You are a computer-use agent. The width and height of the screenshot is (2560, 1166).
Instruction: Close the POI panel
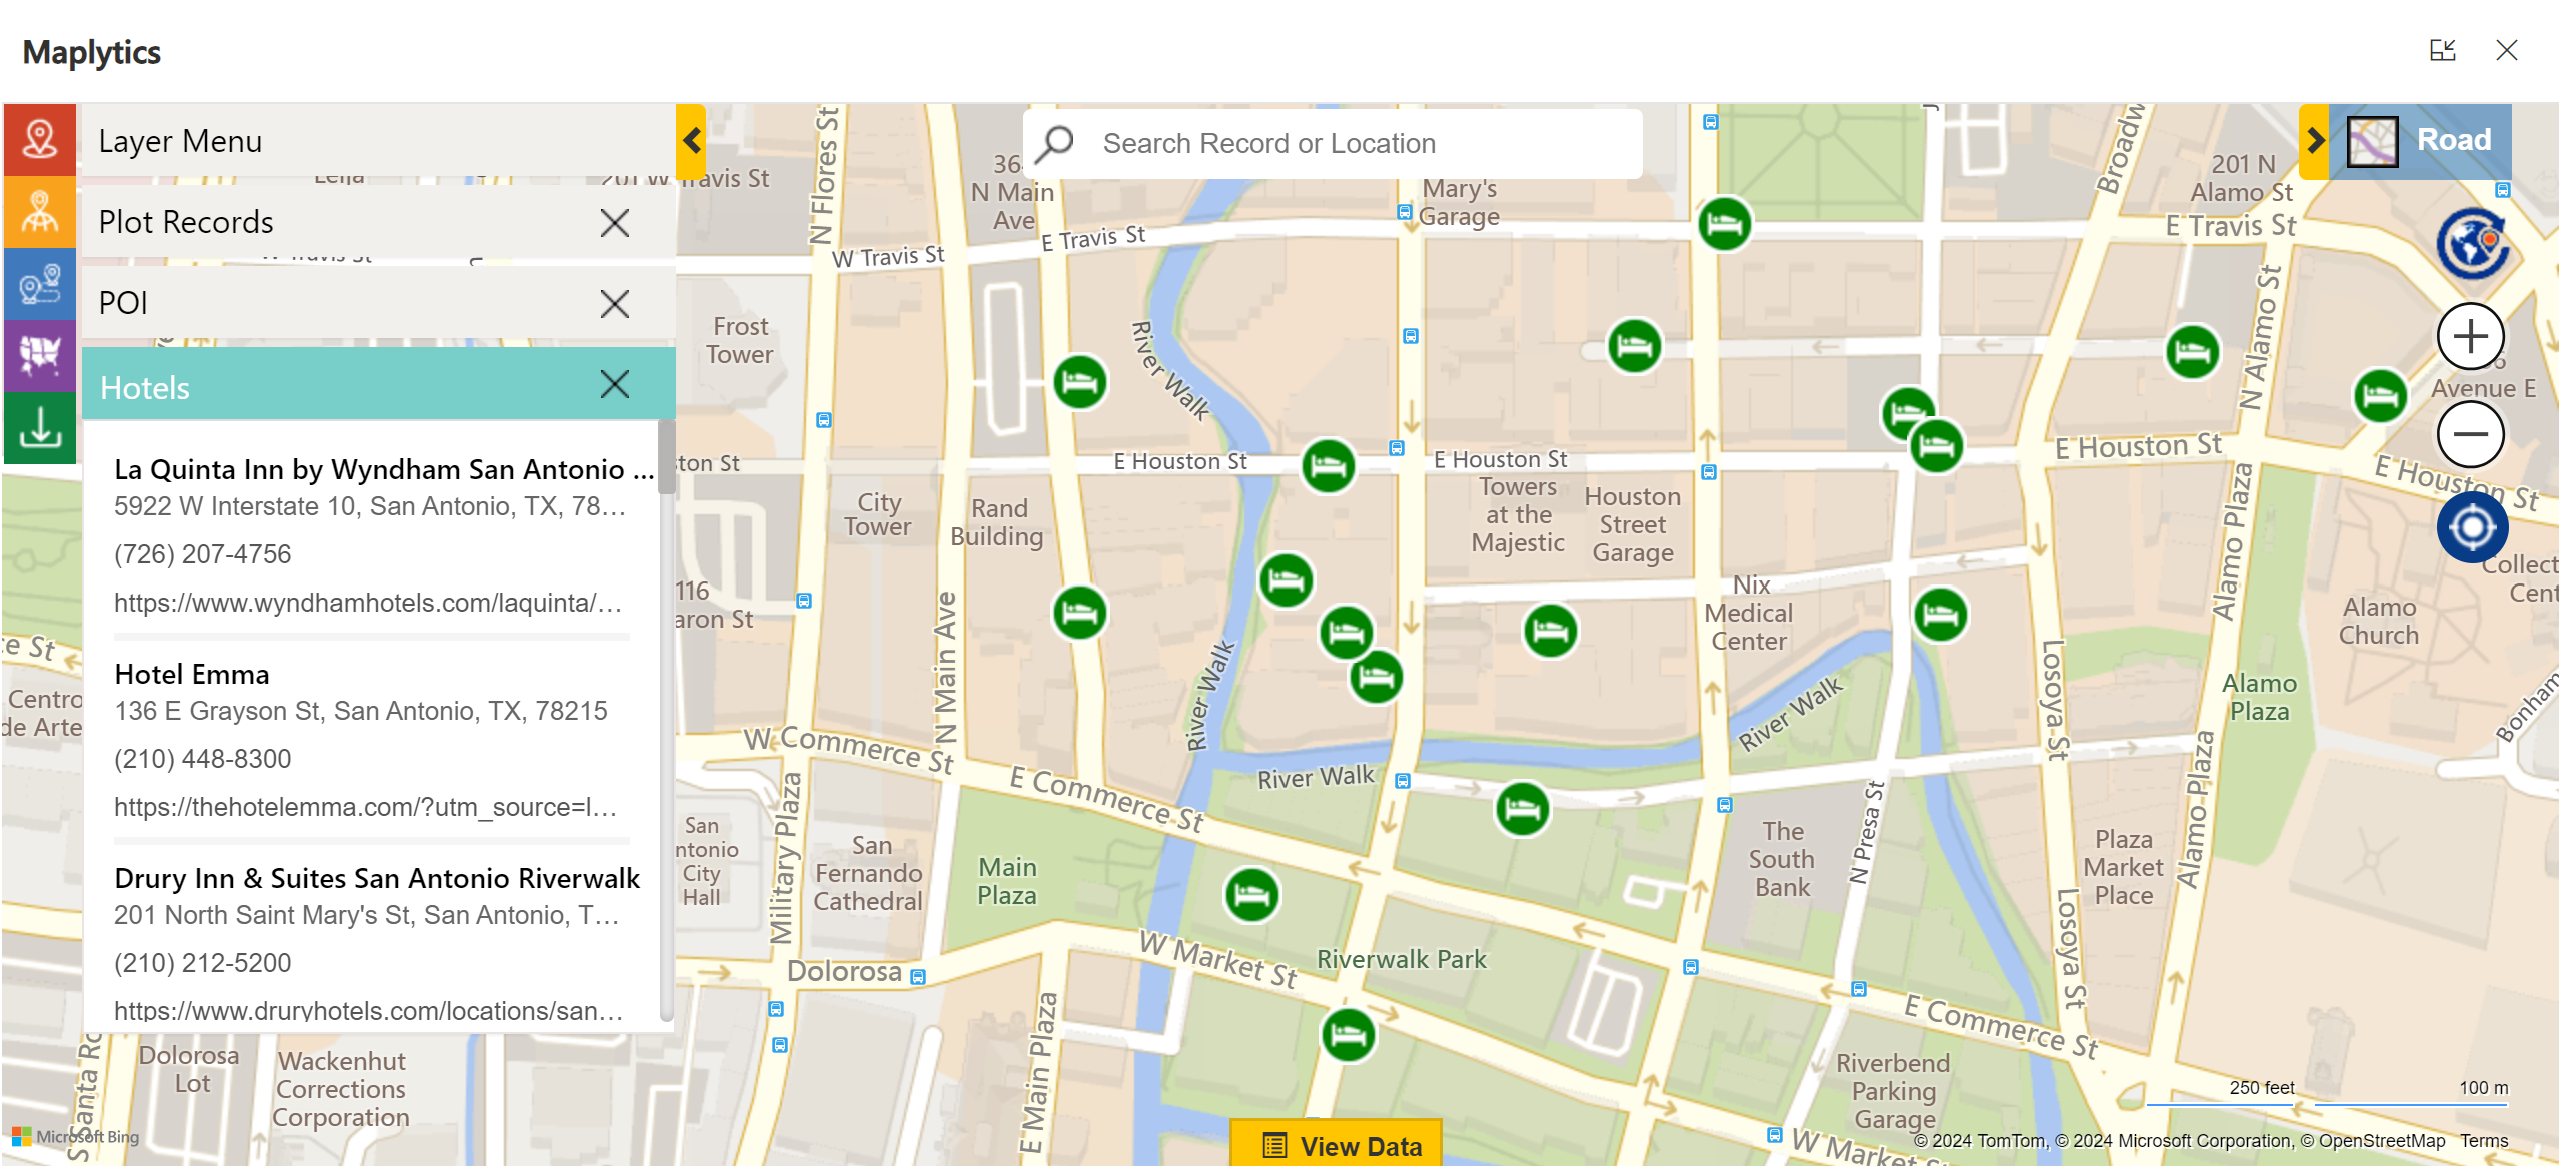(x=614, y=303)
